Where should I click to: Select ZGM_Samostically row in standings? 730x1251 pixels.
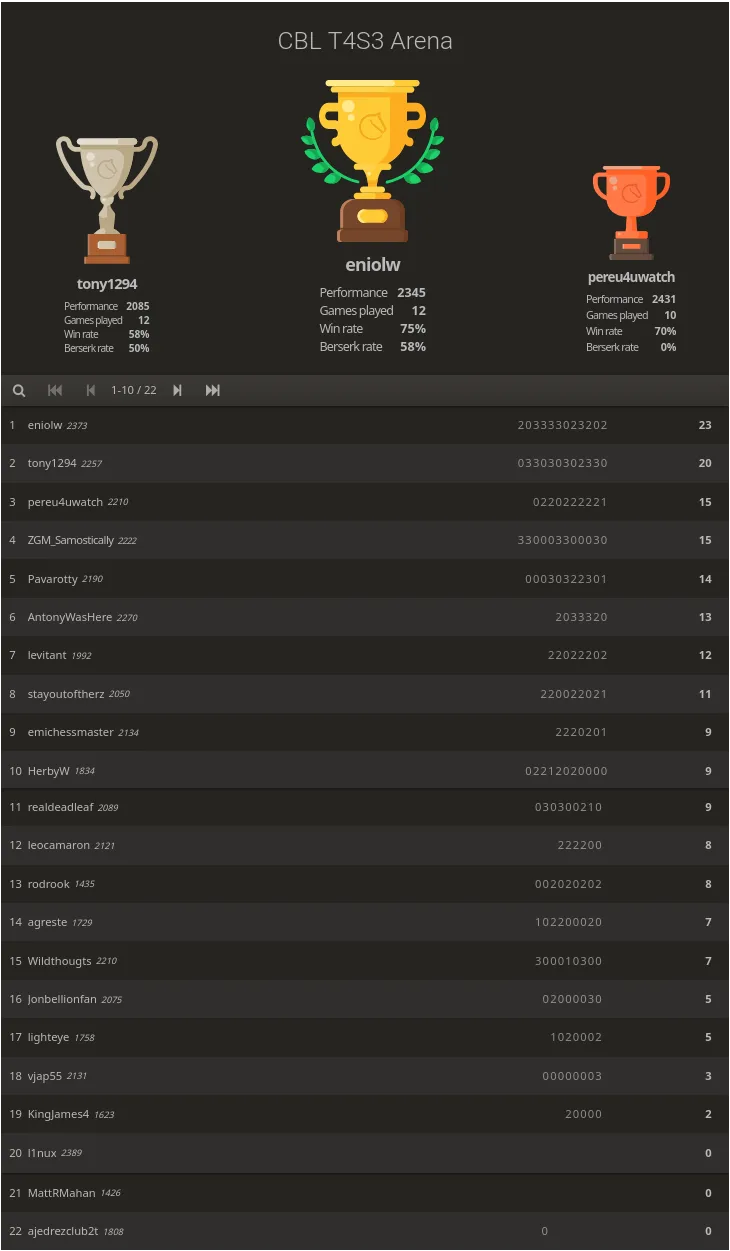tap(70, 540)
